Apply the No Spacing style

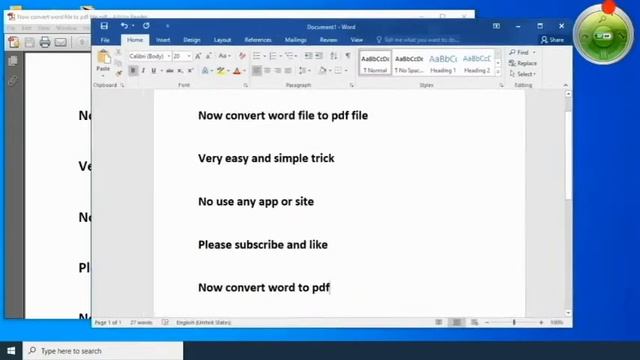pyautogui.click(x=409, y=63)
